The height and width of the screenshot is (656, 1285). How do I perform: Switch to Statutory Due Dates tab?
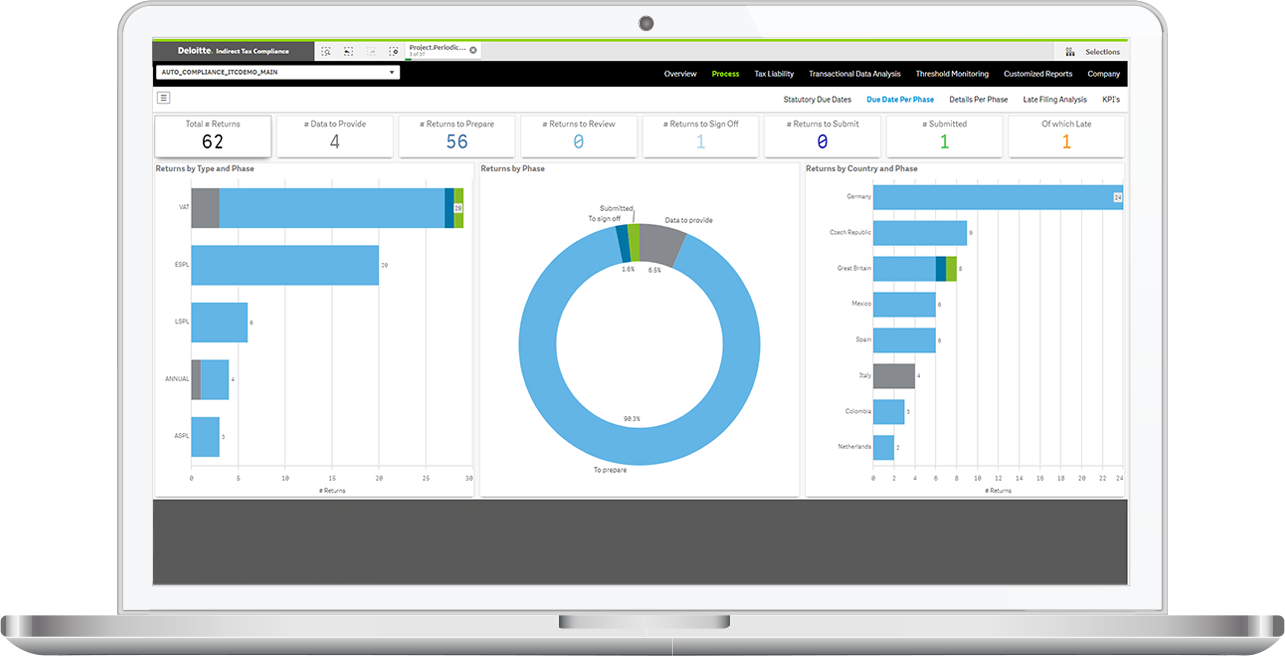pyautogui.click(x=817, y=100)
